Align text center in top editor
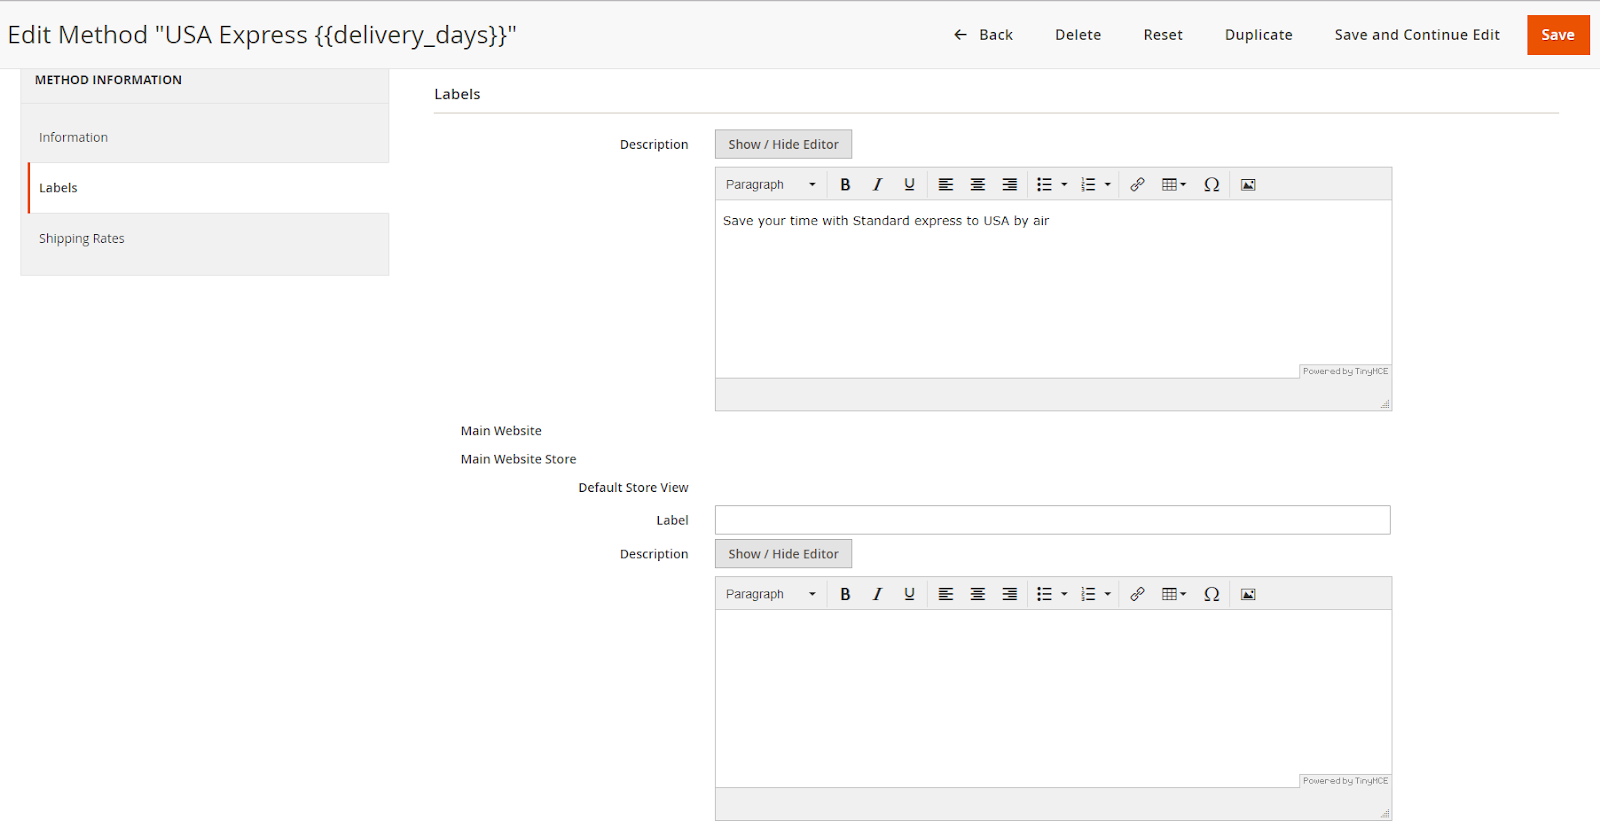 (x=977, y=185)
